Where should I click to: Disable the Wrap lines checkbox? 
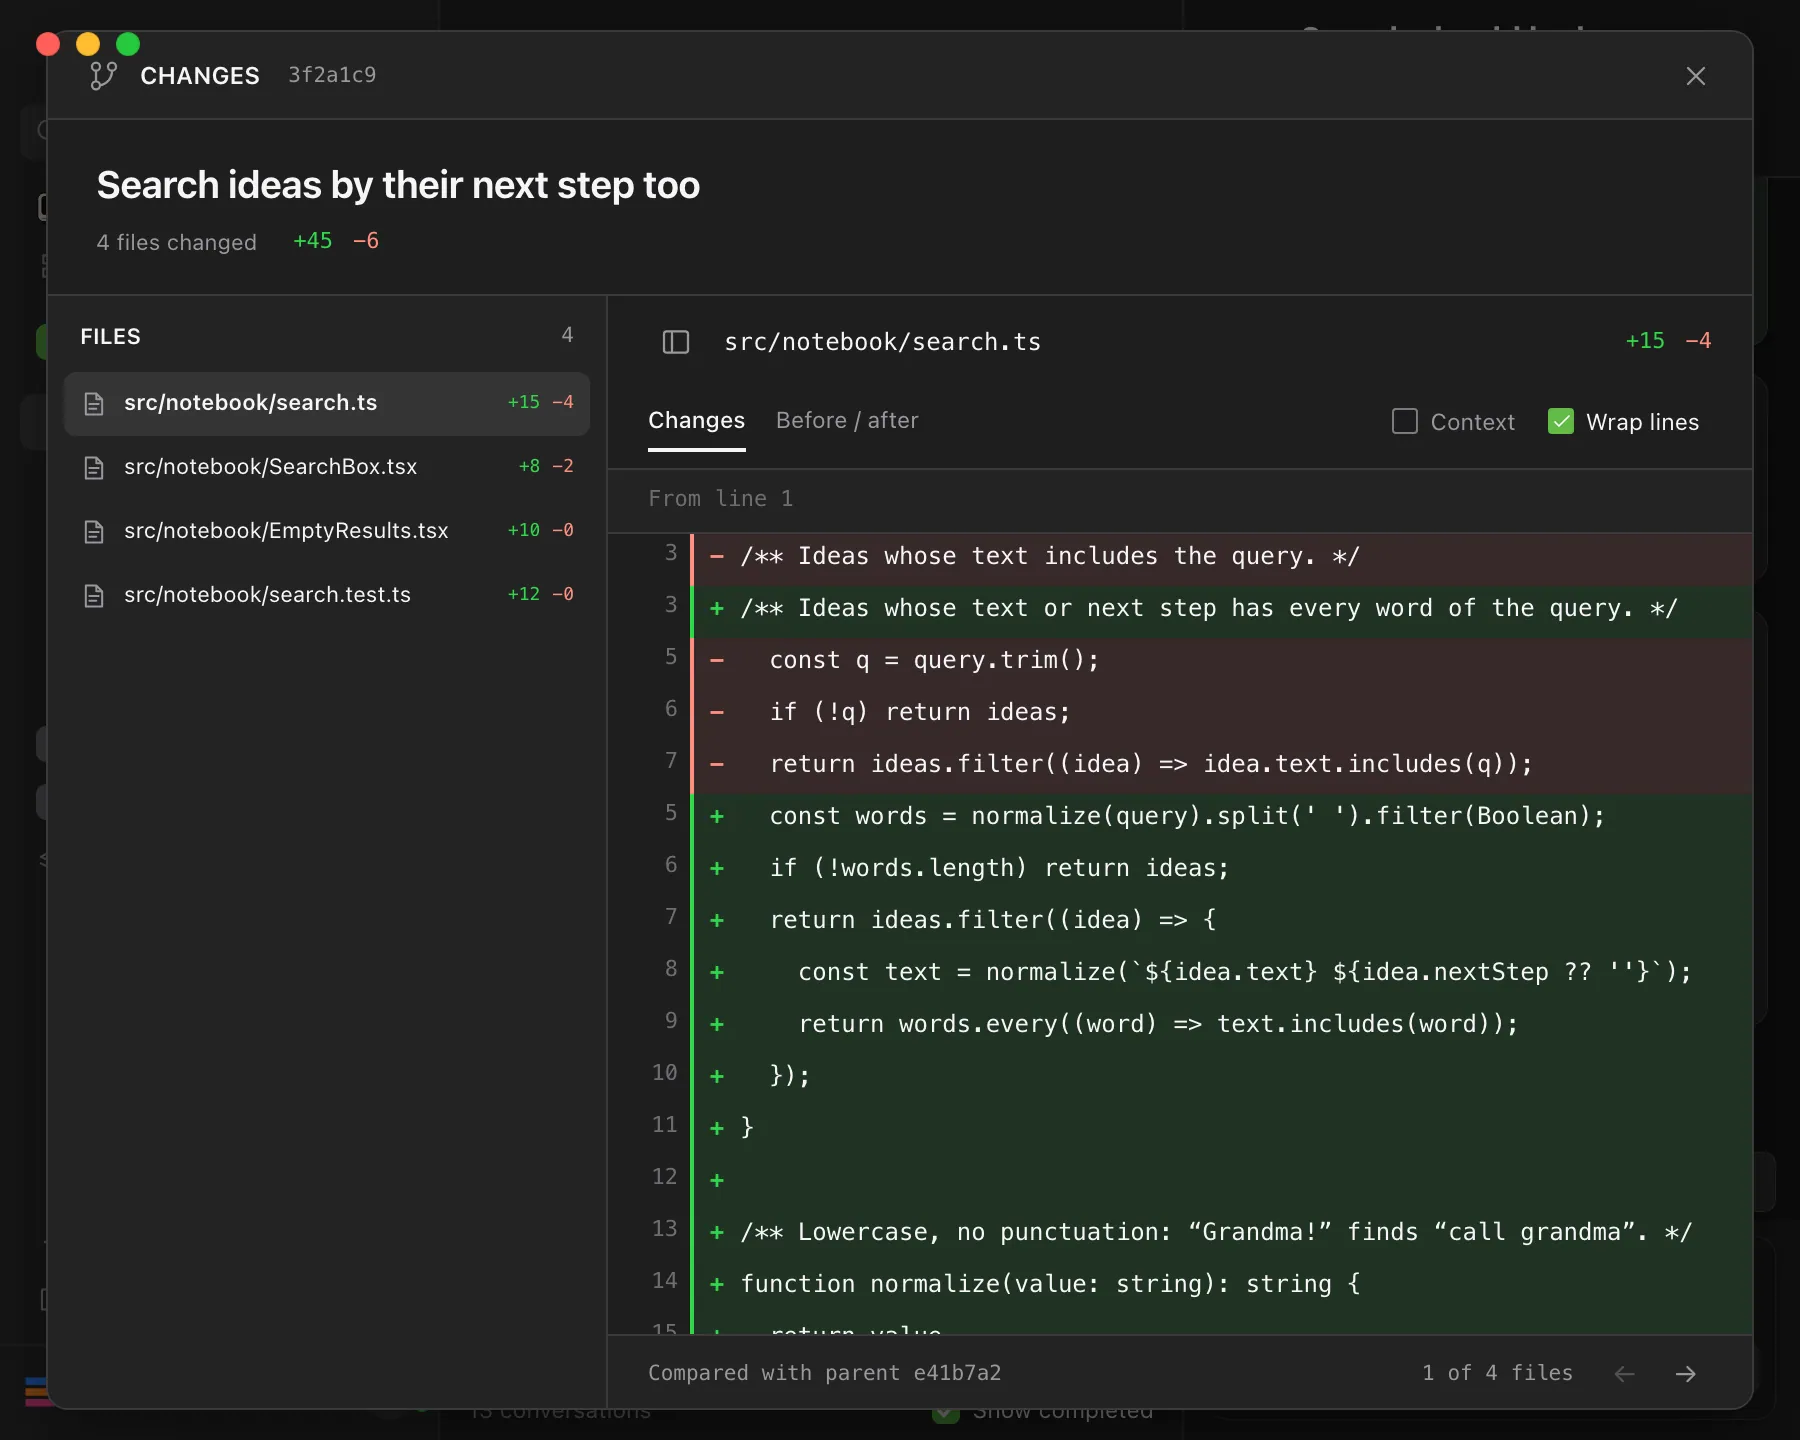point(1560,421)
